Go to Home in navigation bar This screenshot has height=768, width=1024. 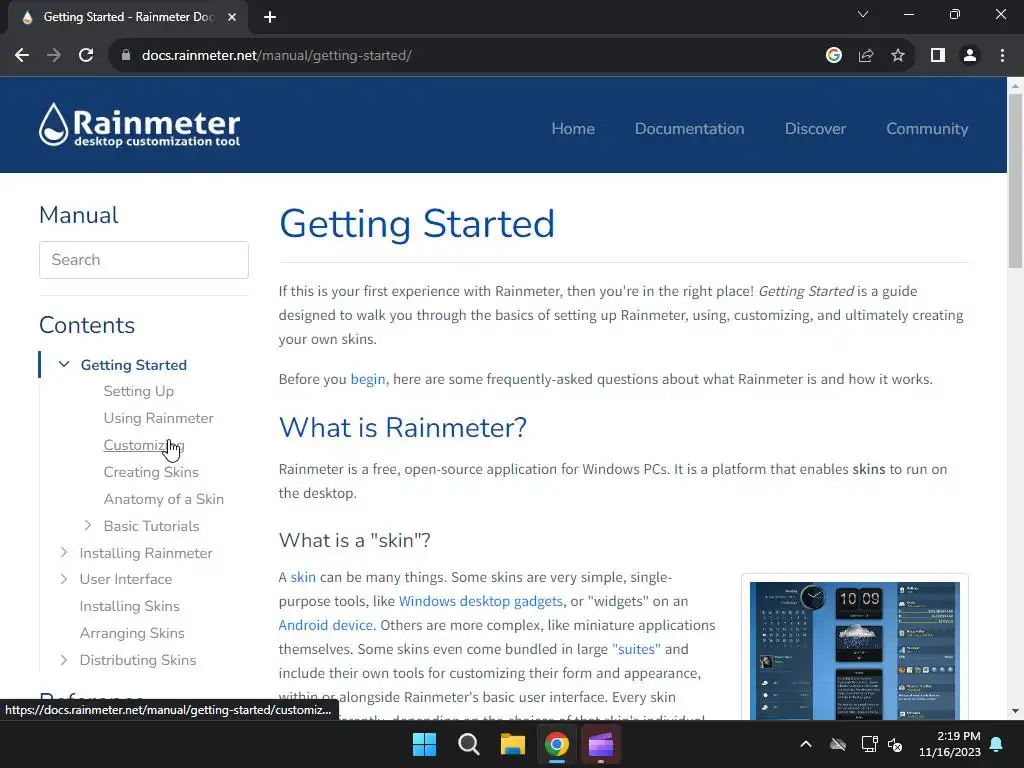573,129
